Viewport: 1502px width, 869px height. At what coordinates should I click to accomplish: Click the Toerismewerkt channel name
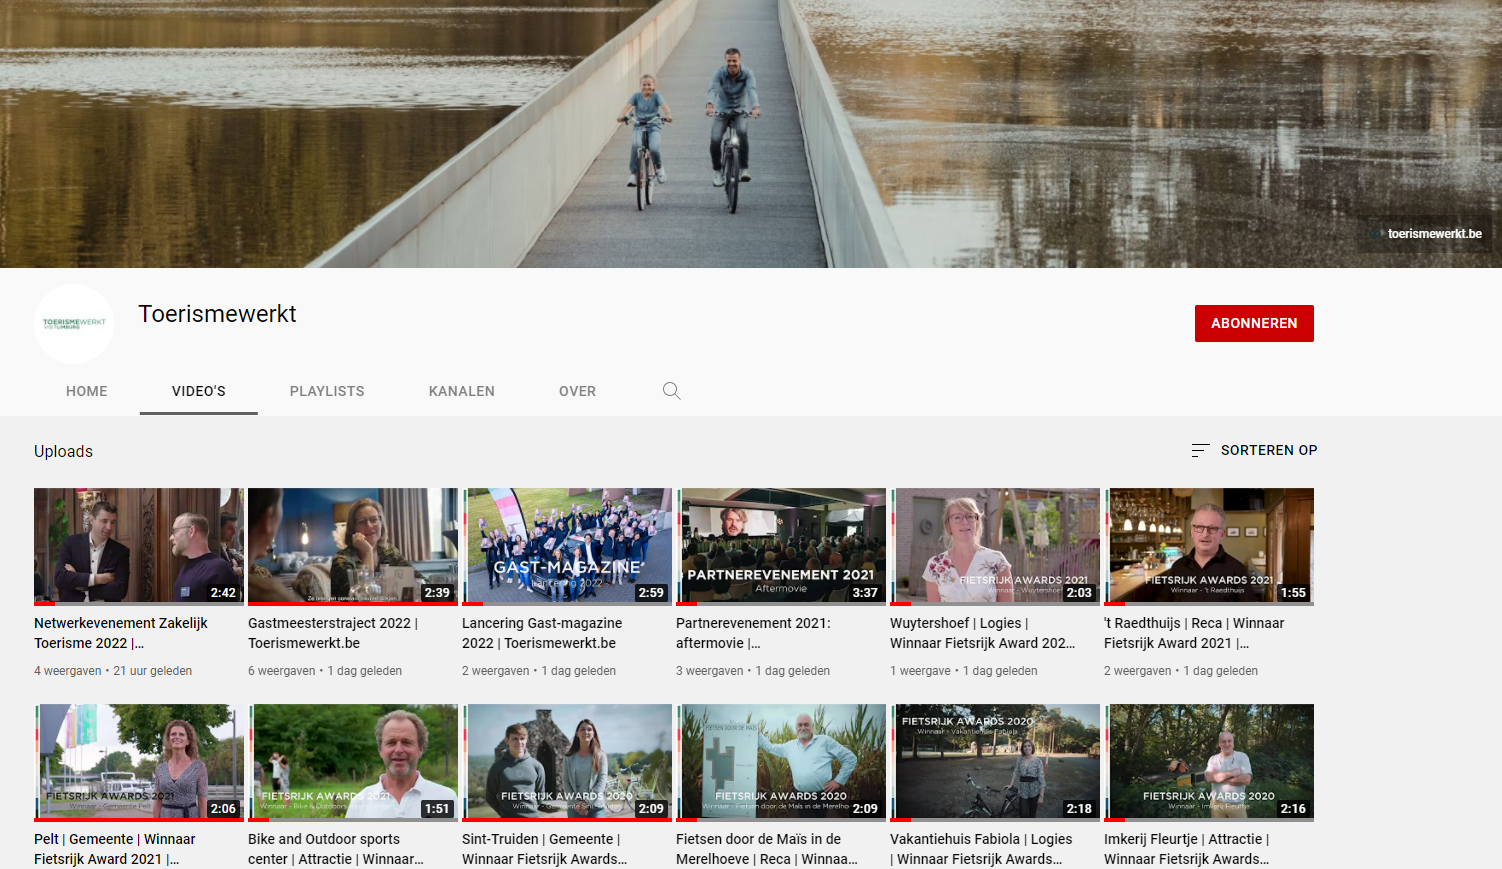pos(217,314)
